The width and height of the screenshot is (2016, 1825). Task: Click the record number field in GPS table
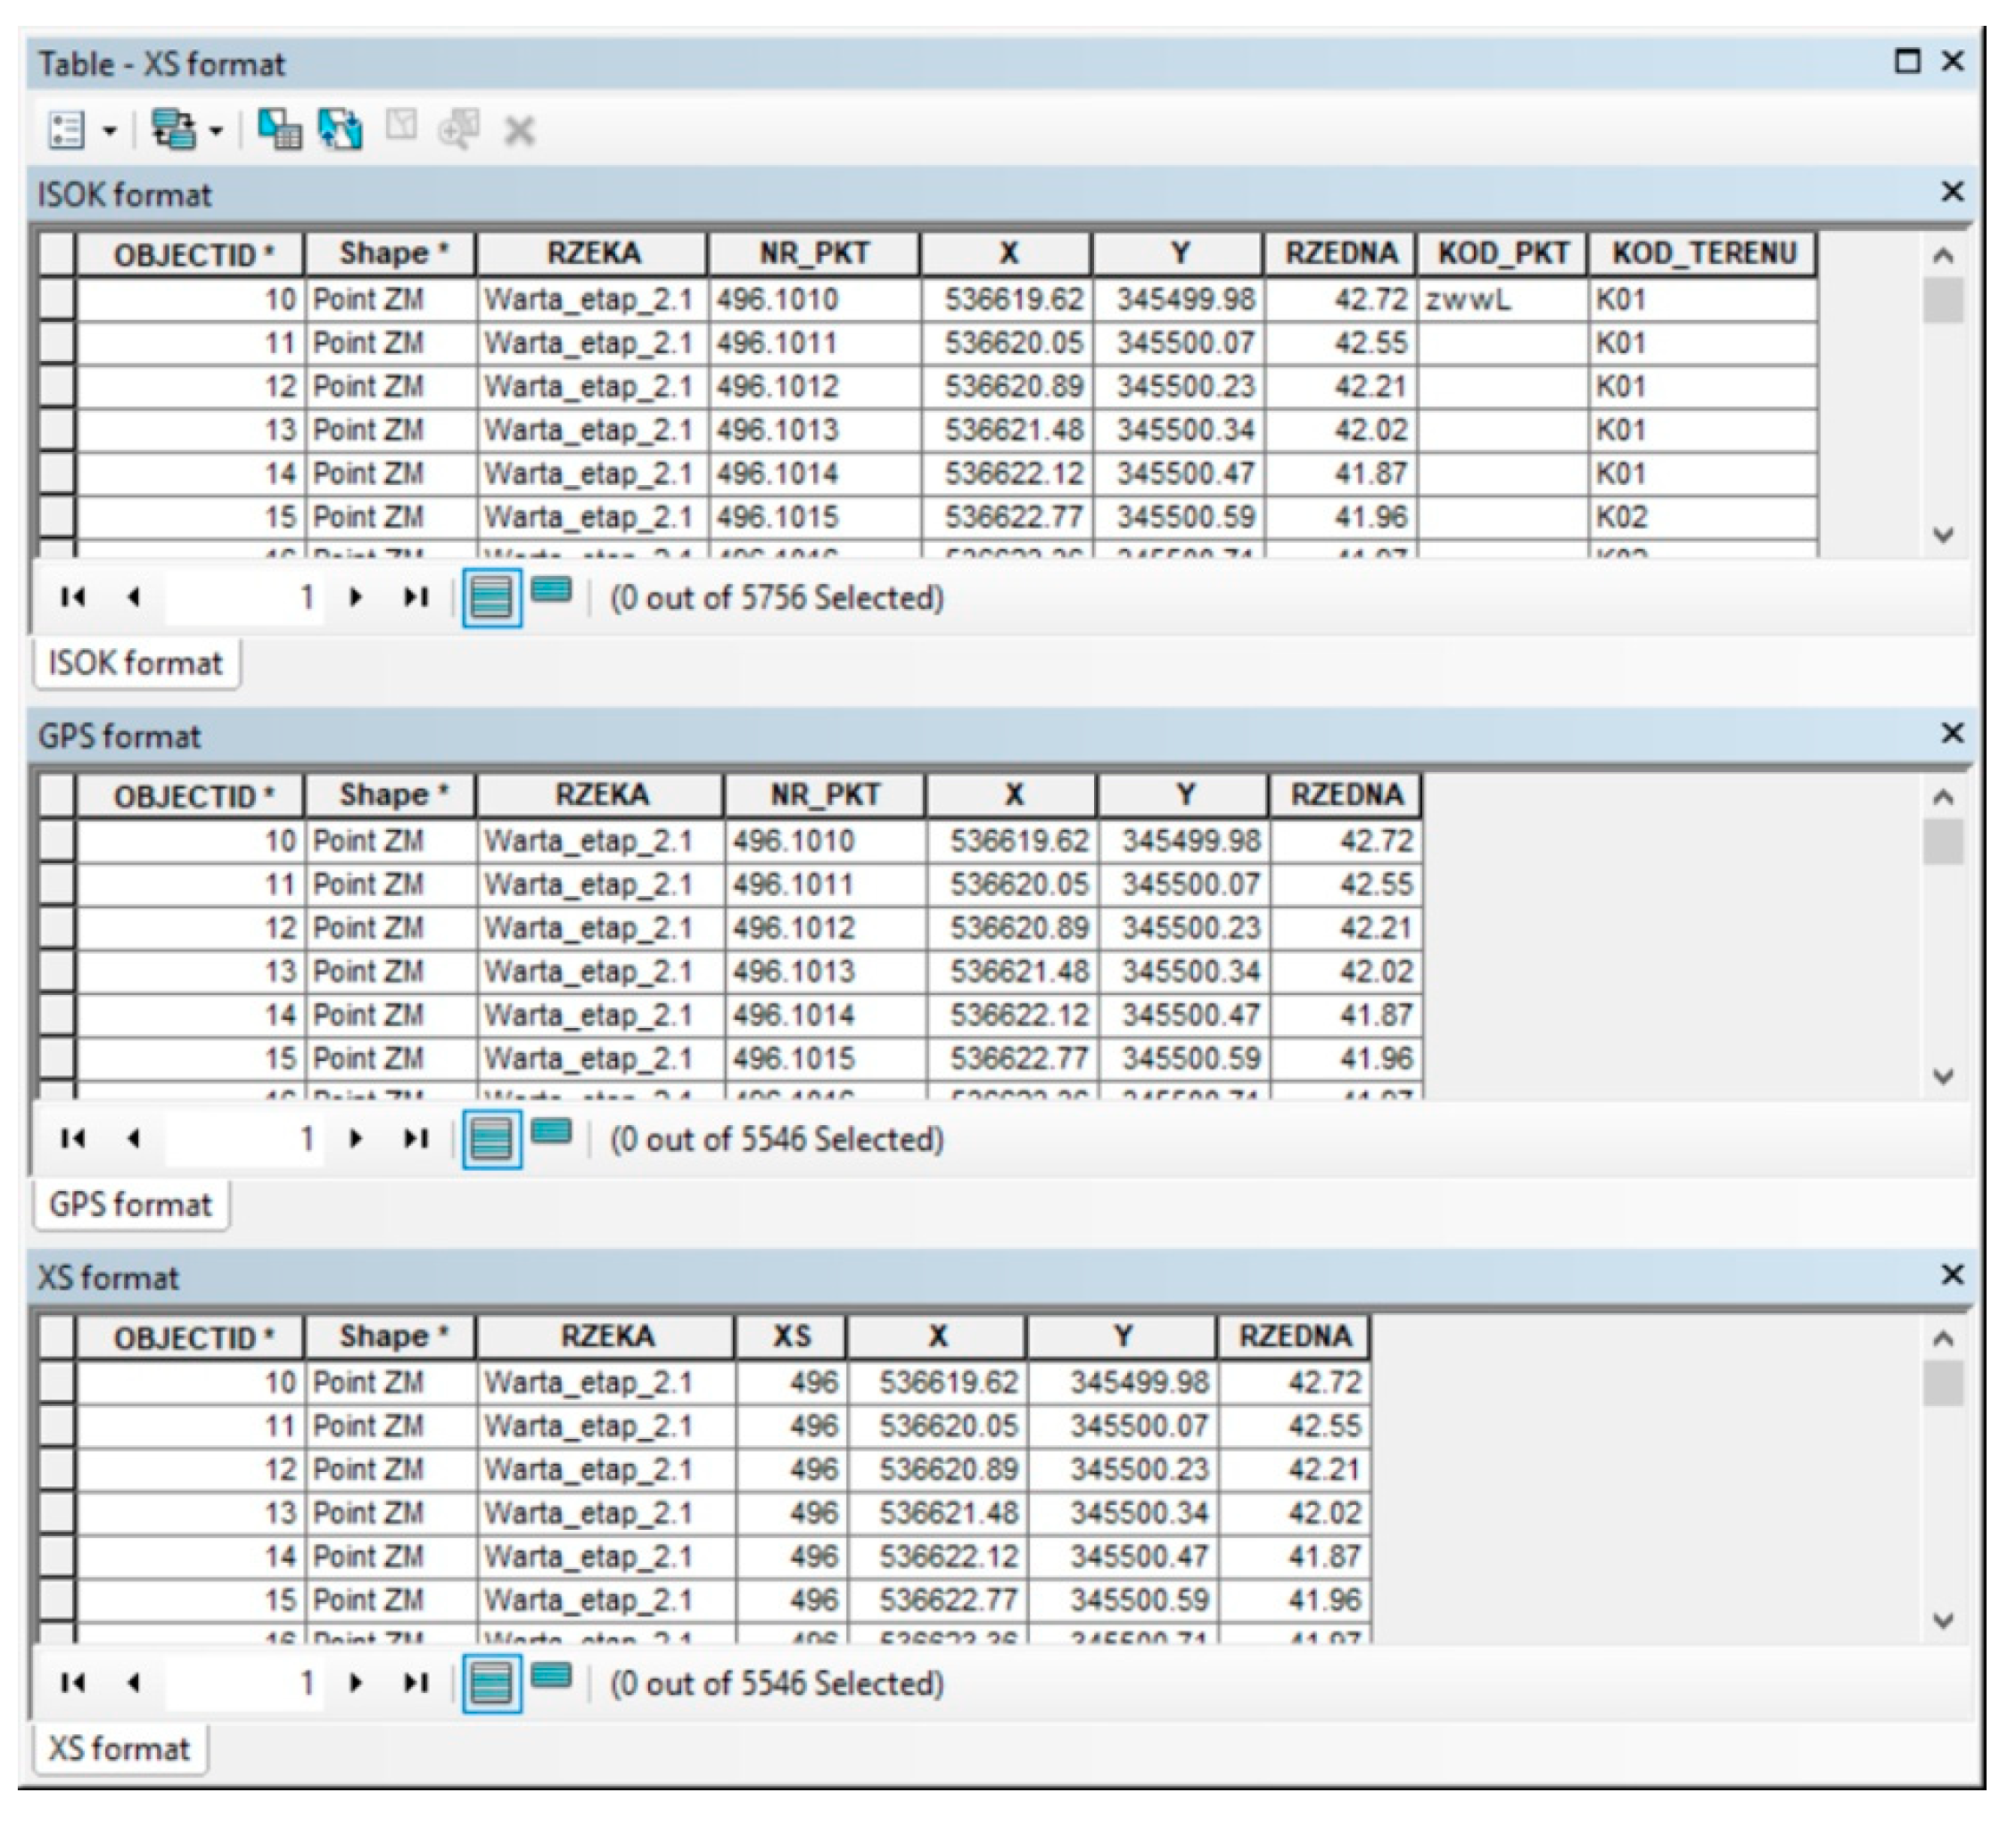(x=245, y=1139)
